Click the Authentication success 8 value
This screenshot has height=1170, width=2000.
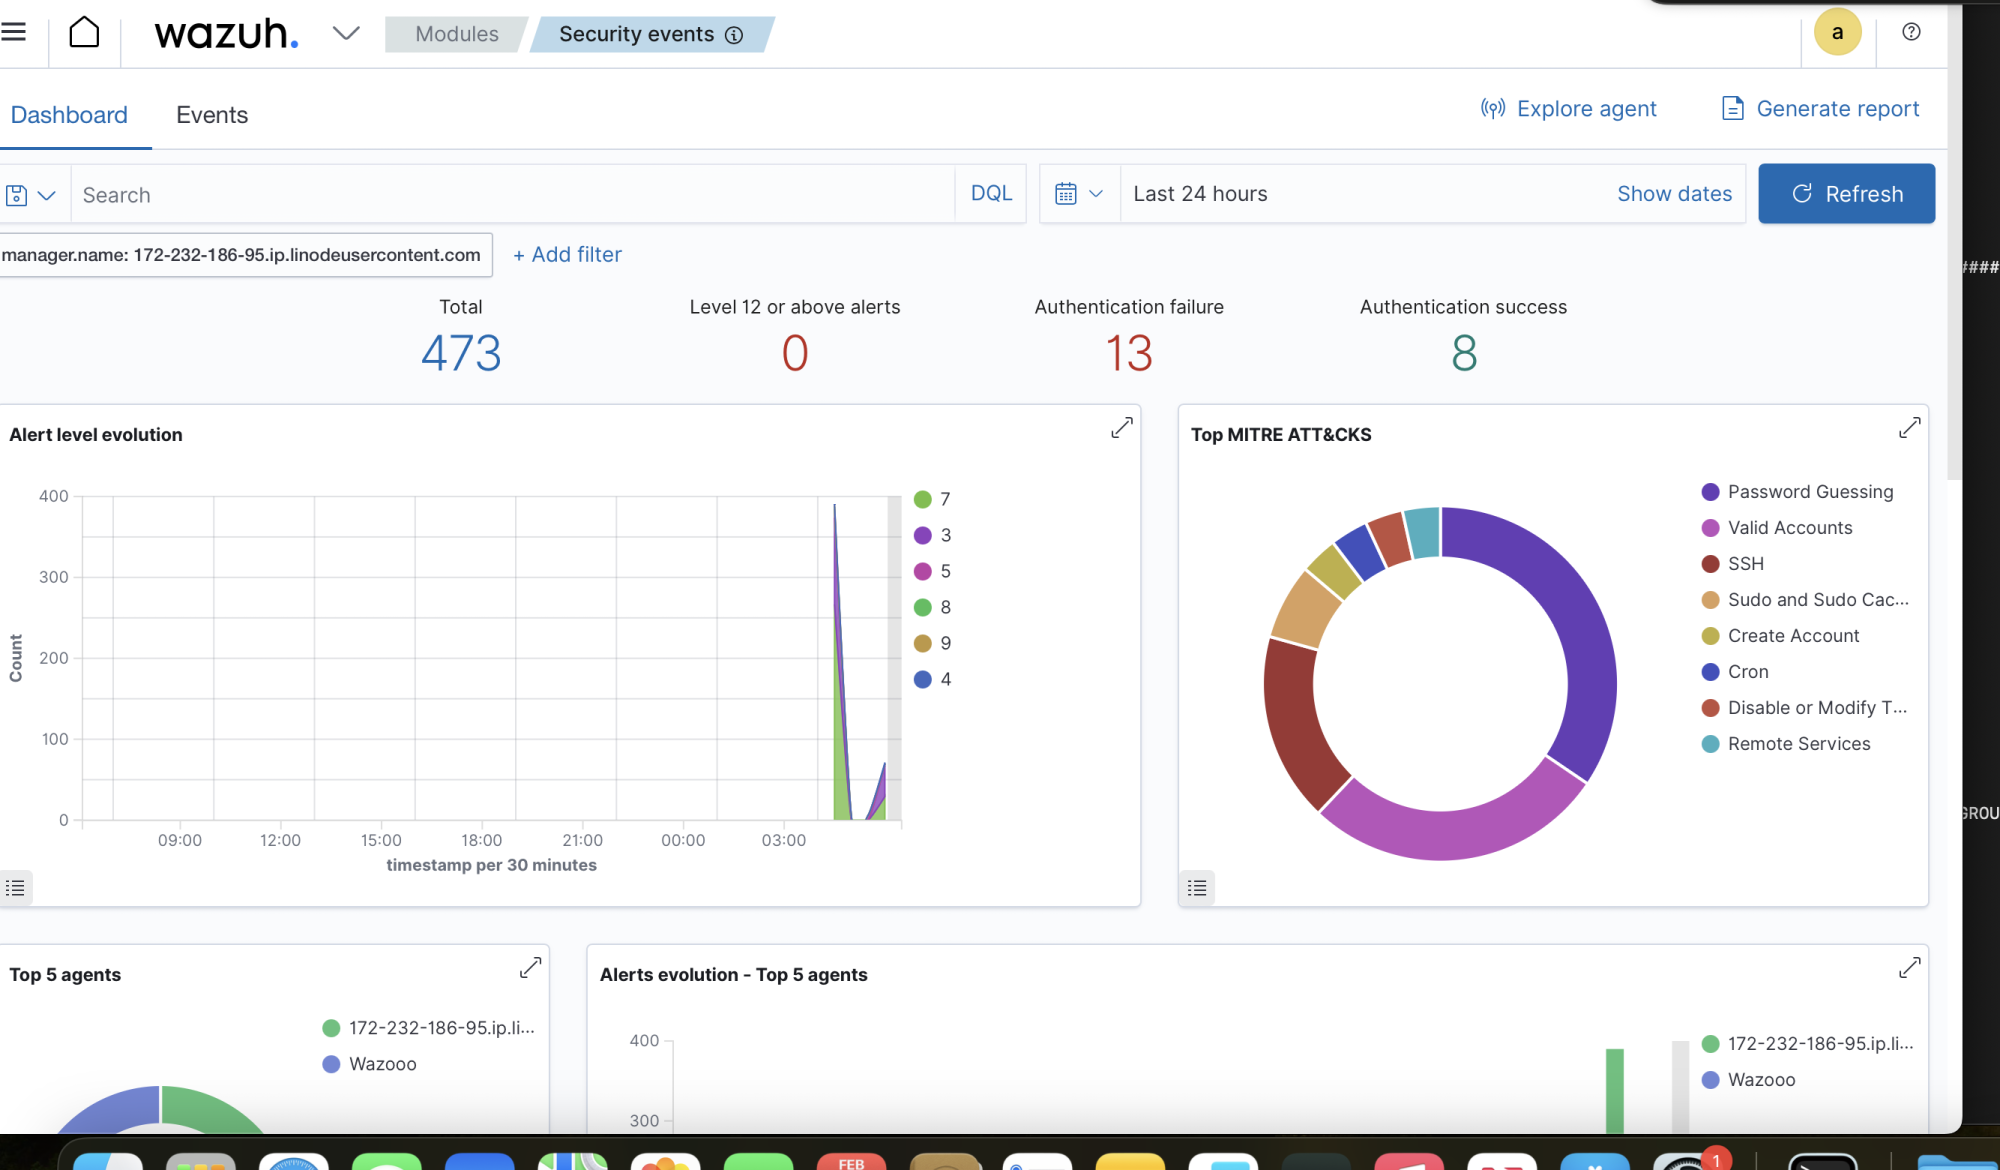point(1464,352)
